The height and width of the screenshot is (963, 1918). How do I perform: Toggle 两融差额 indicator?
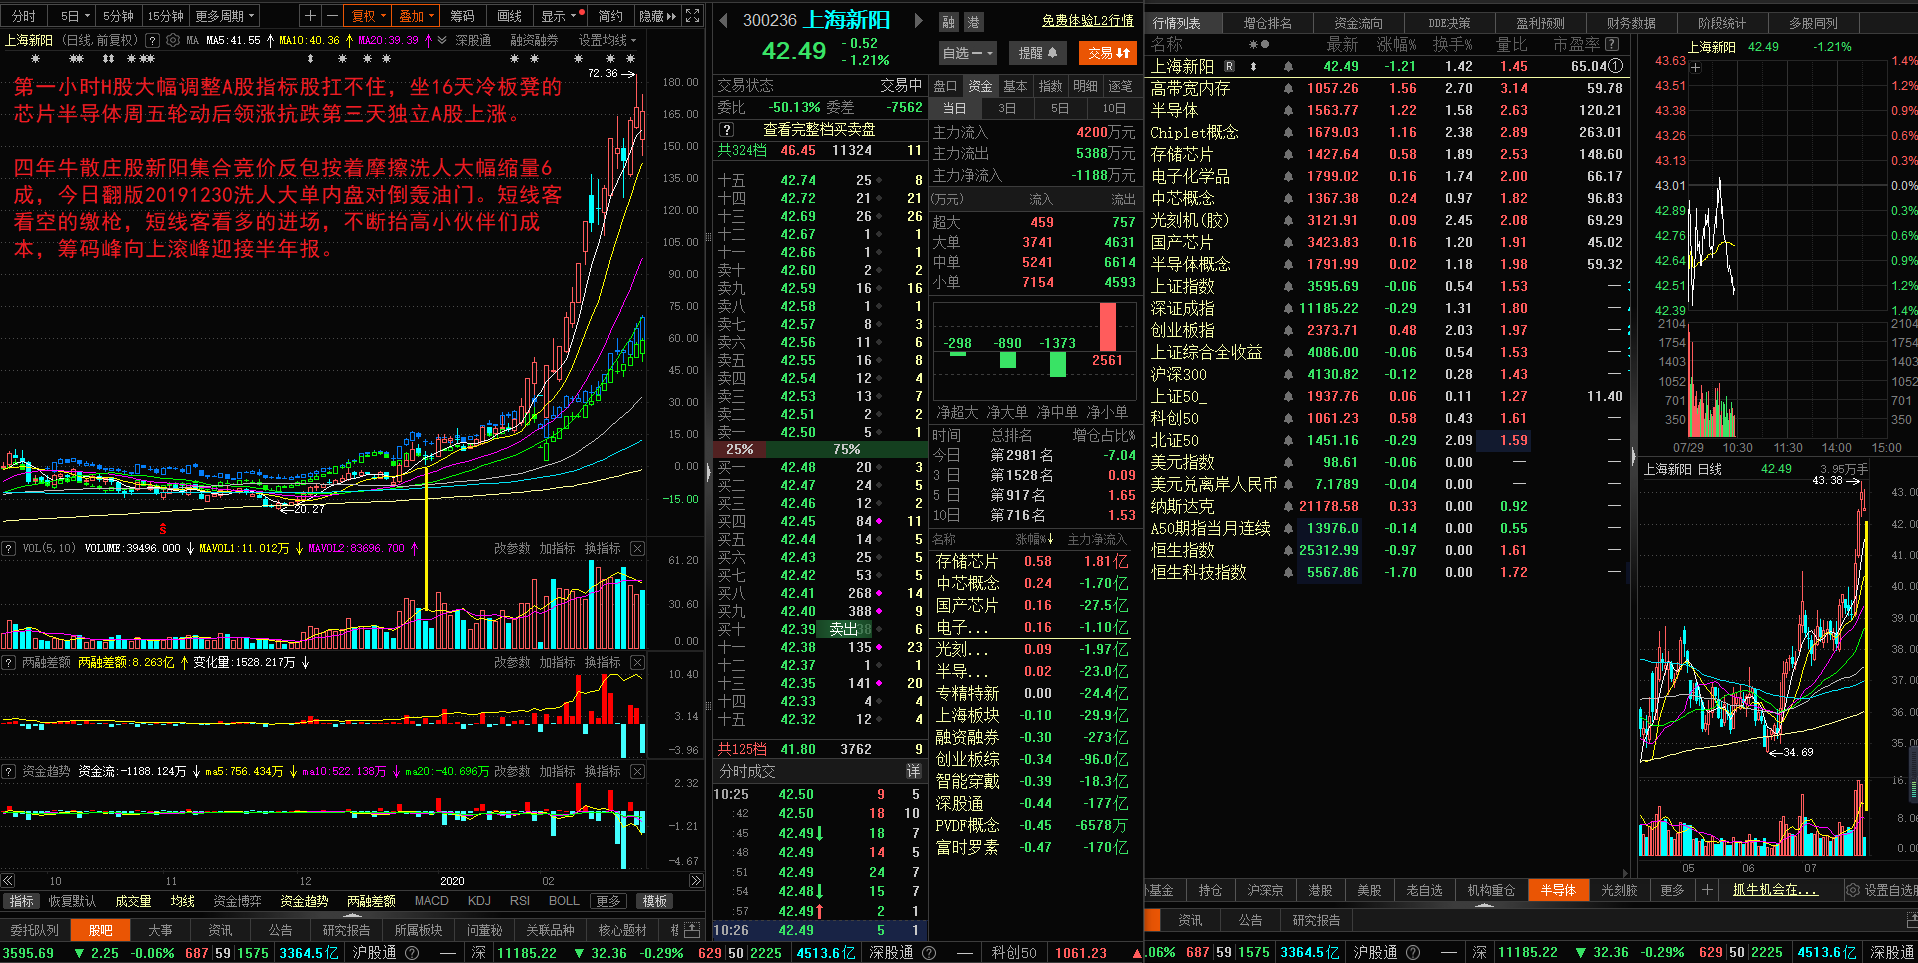(371, 901)
